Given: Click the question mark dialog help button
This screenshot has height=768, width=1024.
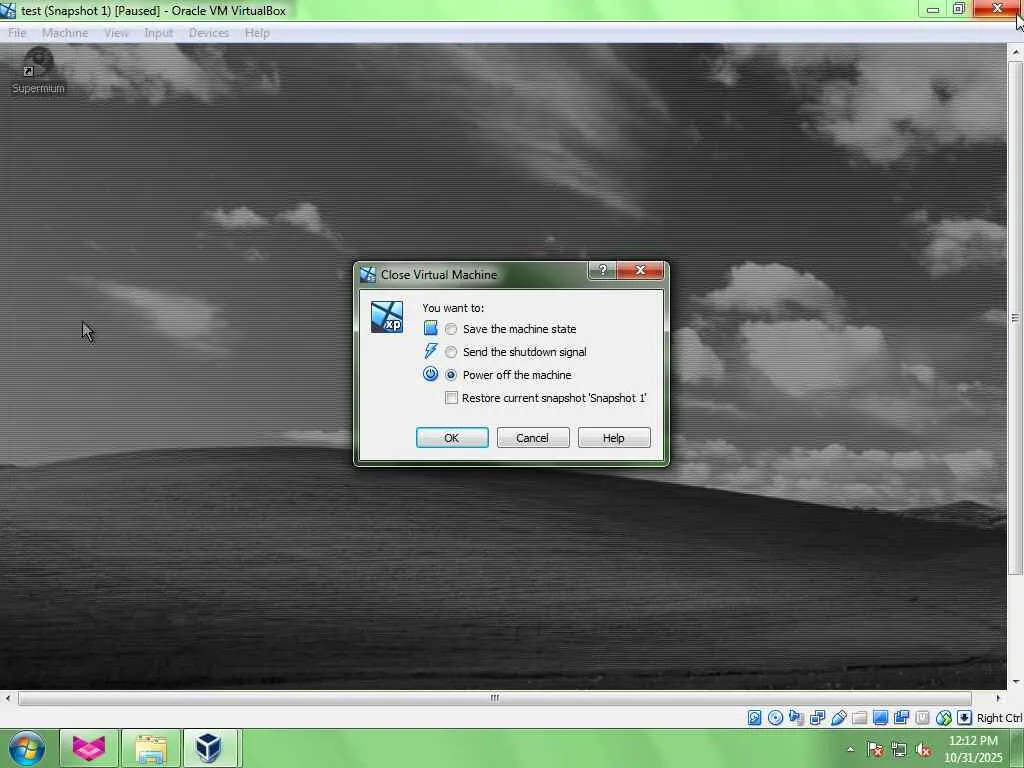Looking at the screenshot, I should coord(602,270).
